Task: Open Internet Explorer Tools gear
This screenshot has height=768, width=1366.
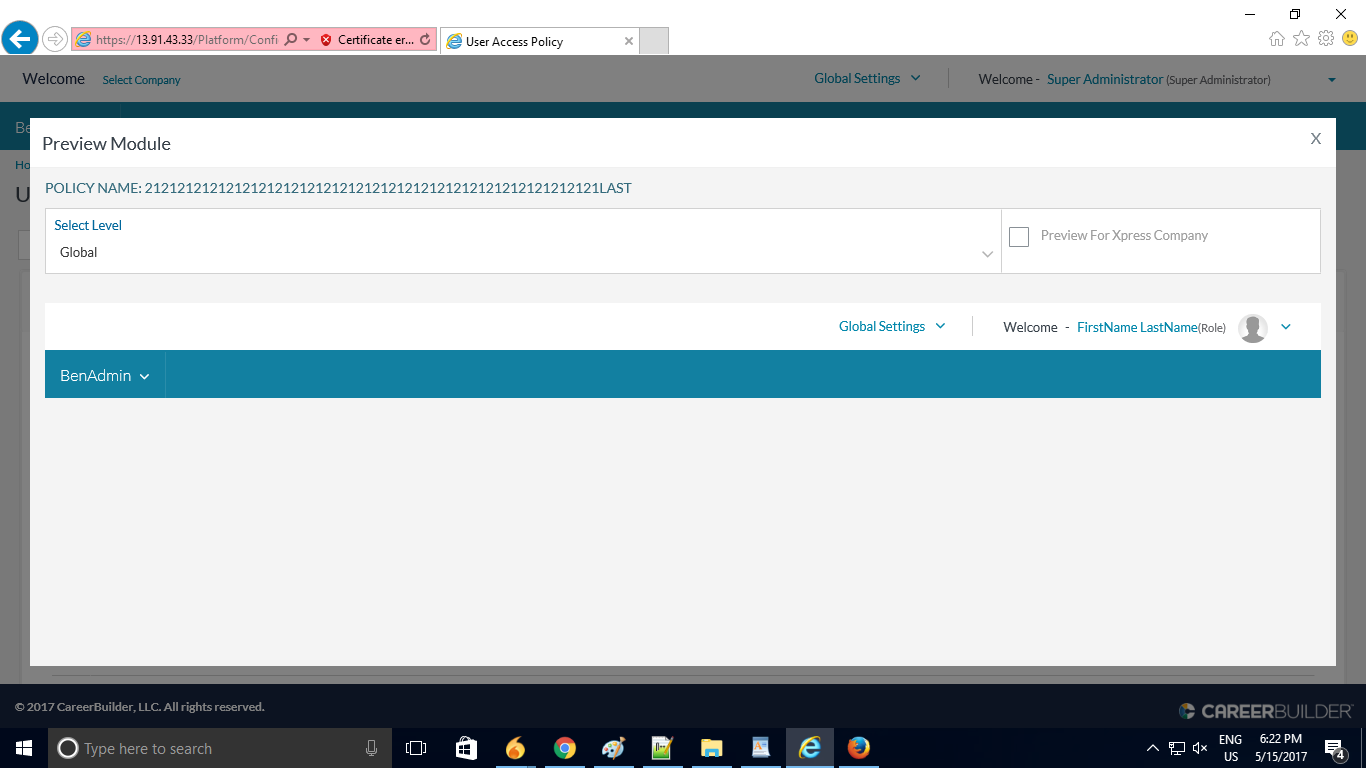Action: (x=1326, y=39)
